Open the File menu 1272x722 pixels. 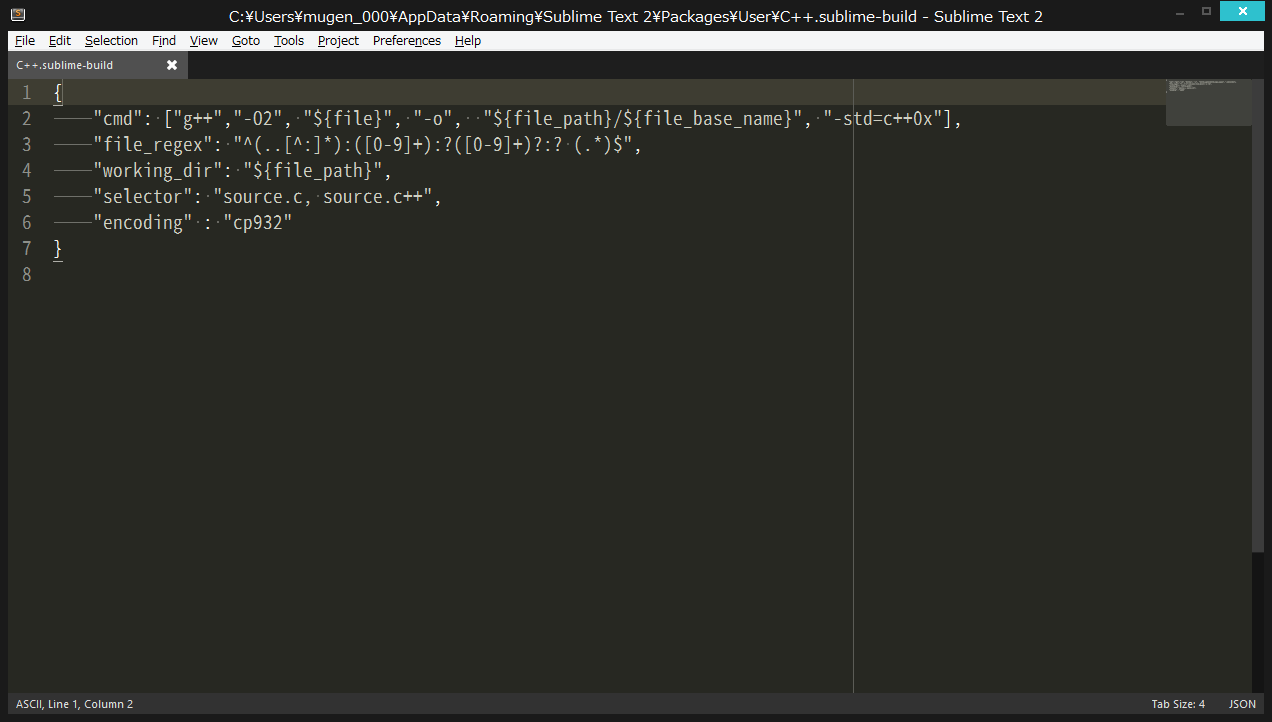[24, 40]
